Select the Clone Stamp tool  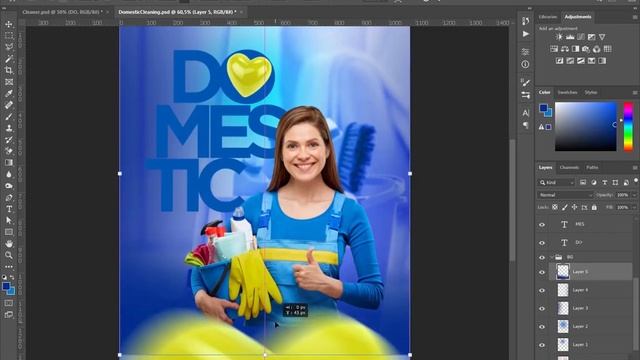pos(9,128)
